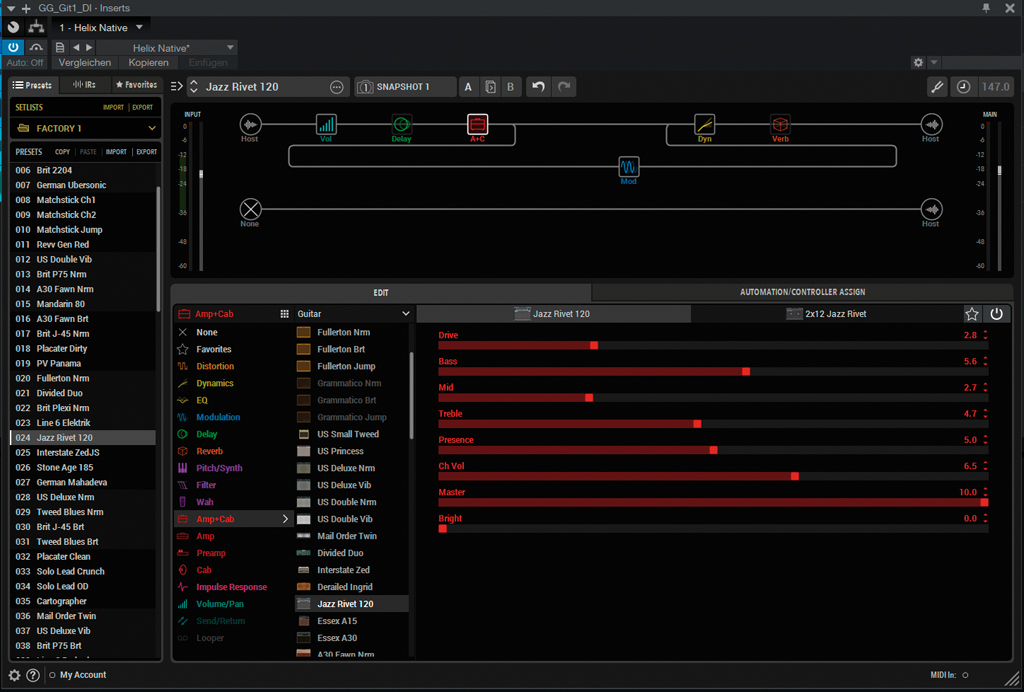Select the US Deluxe Nrm amp model

pyautogui.click(x=352, y=468)
